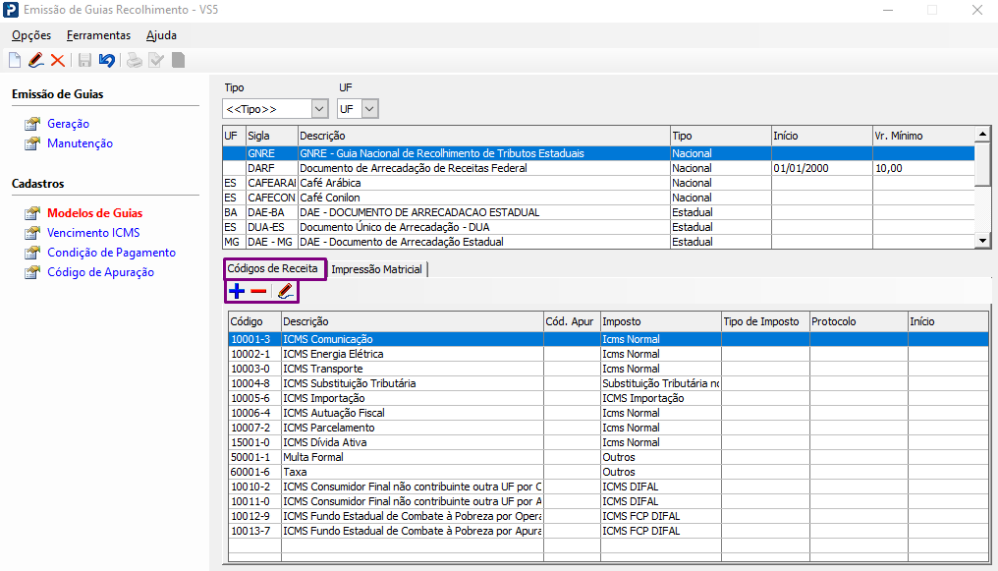Click the icon beside Vencimento ICMS
Screen dimensions: 998x571
tap(32, 233)
